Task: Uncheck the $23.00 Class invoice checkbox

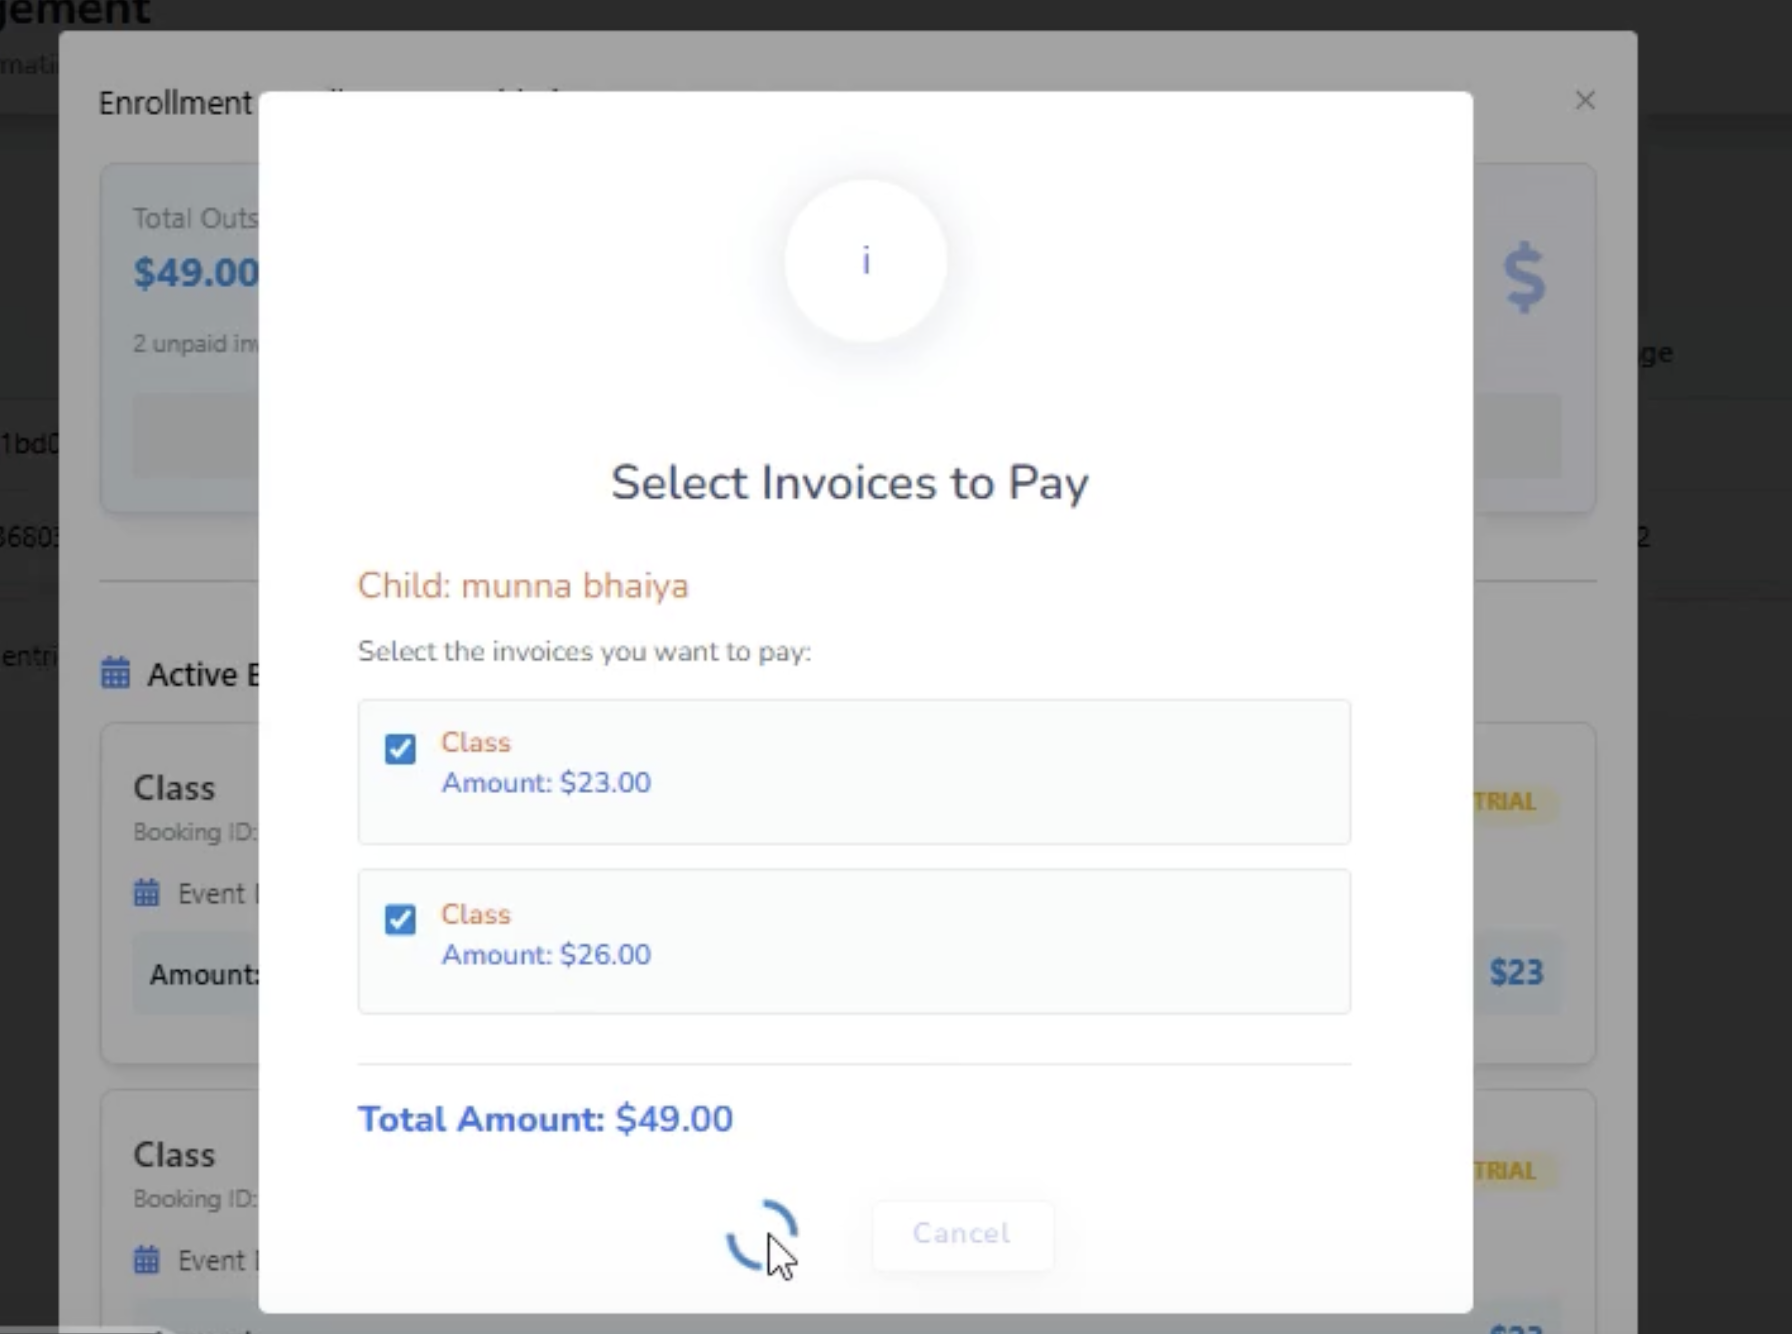Action: [400, 748]
